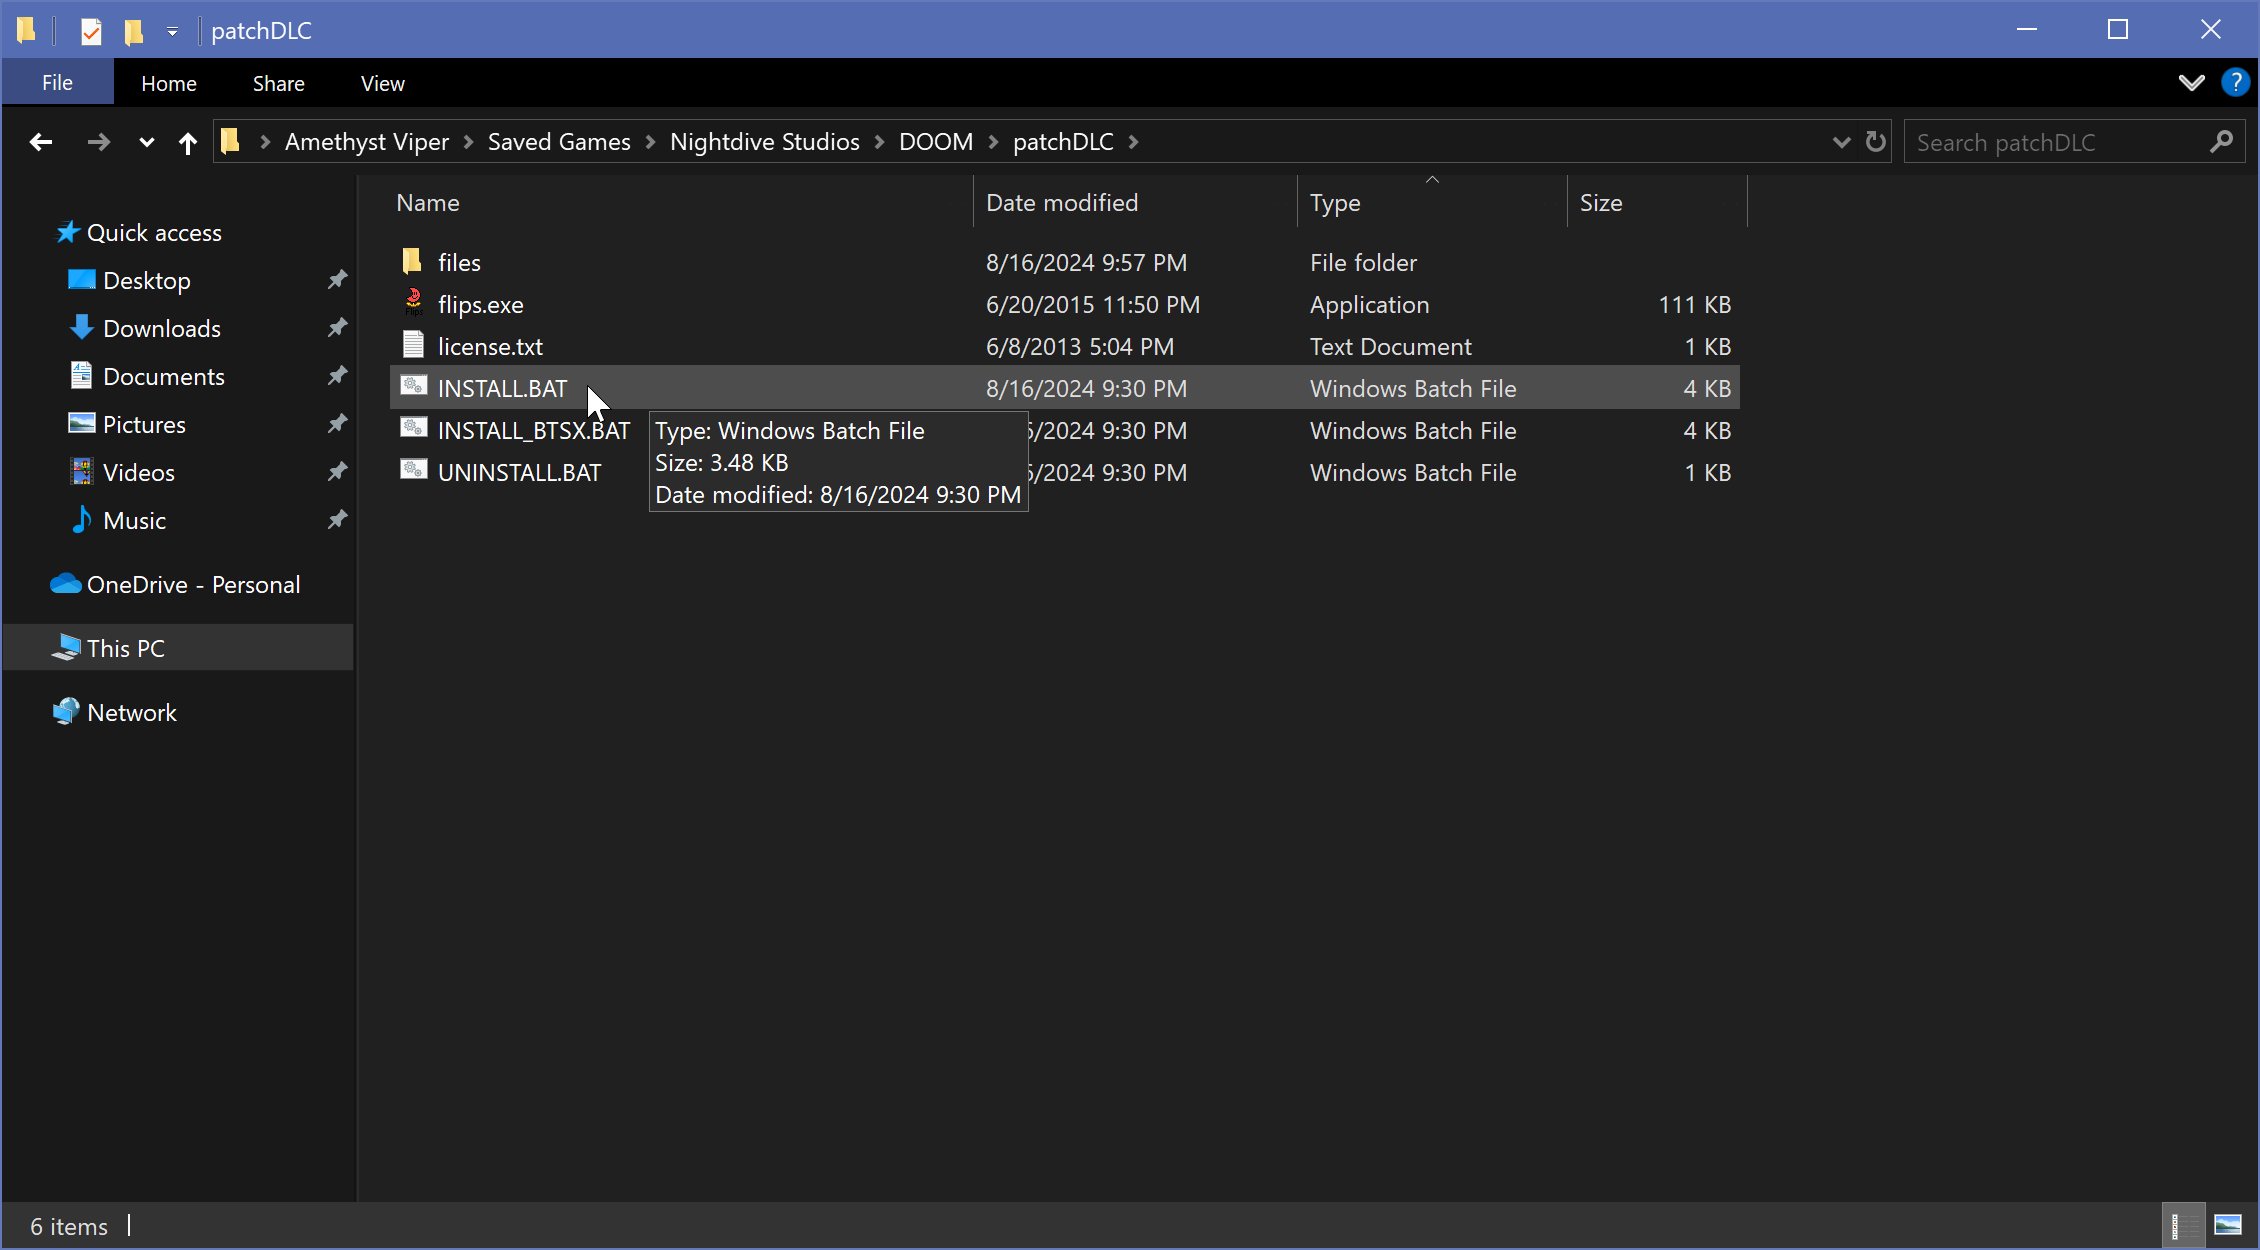Click the New folder icon in the title bar
Screen dimensions: 2260x1250
pyautogui.click(x=133, y=31)
